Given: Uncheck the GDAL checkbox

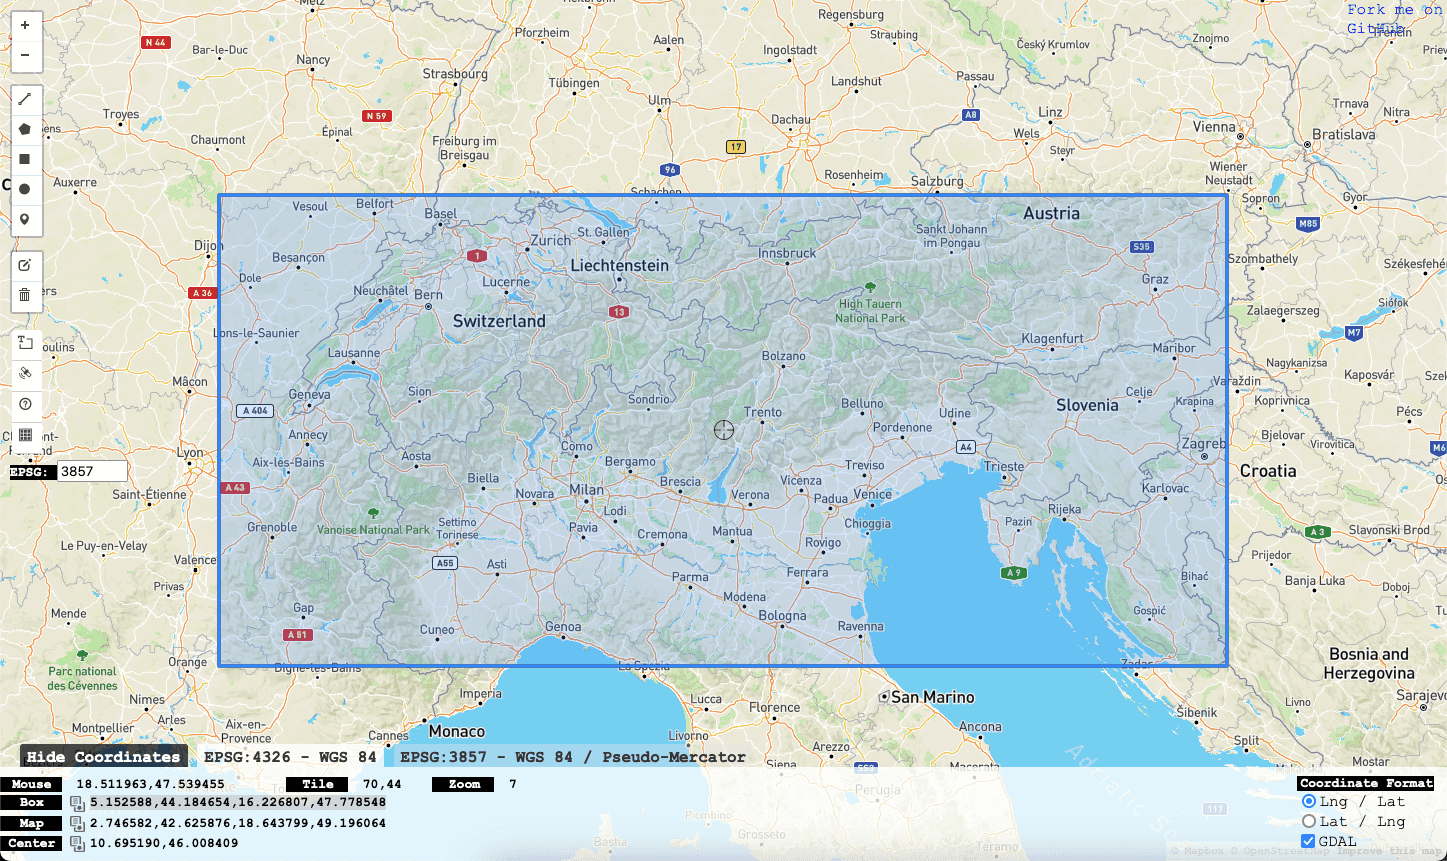Looking at the screenshot, I should tap(1309, 842).
